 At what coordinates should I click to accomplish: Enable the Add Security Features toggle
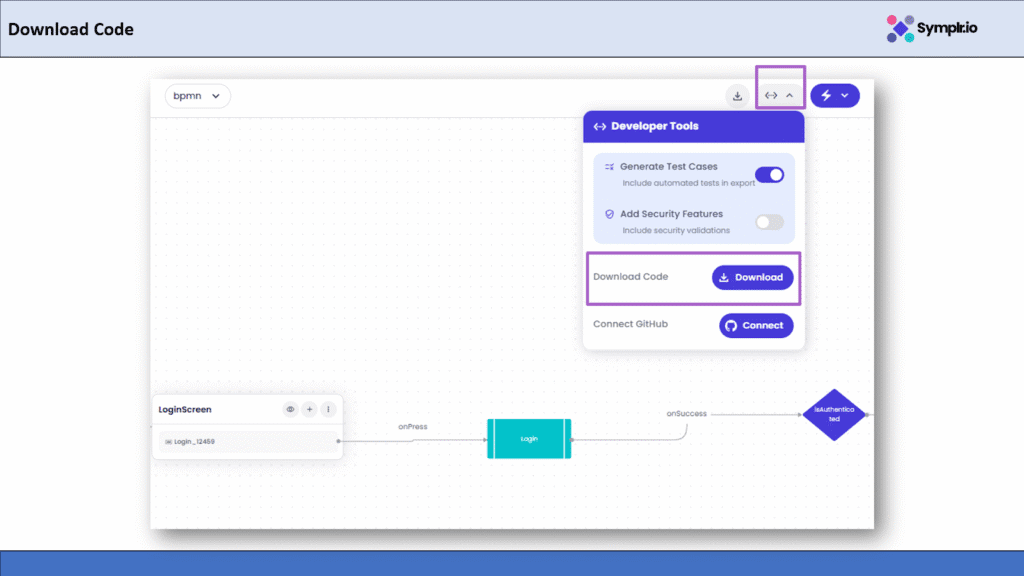point(769,222)
